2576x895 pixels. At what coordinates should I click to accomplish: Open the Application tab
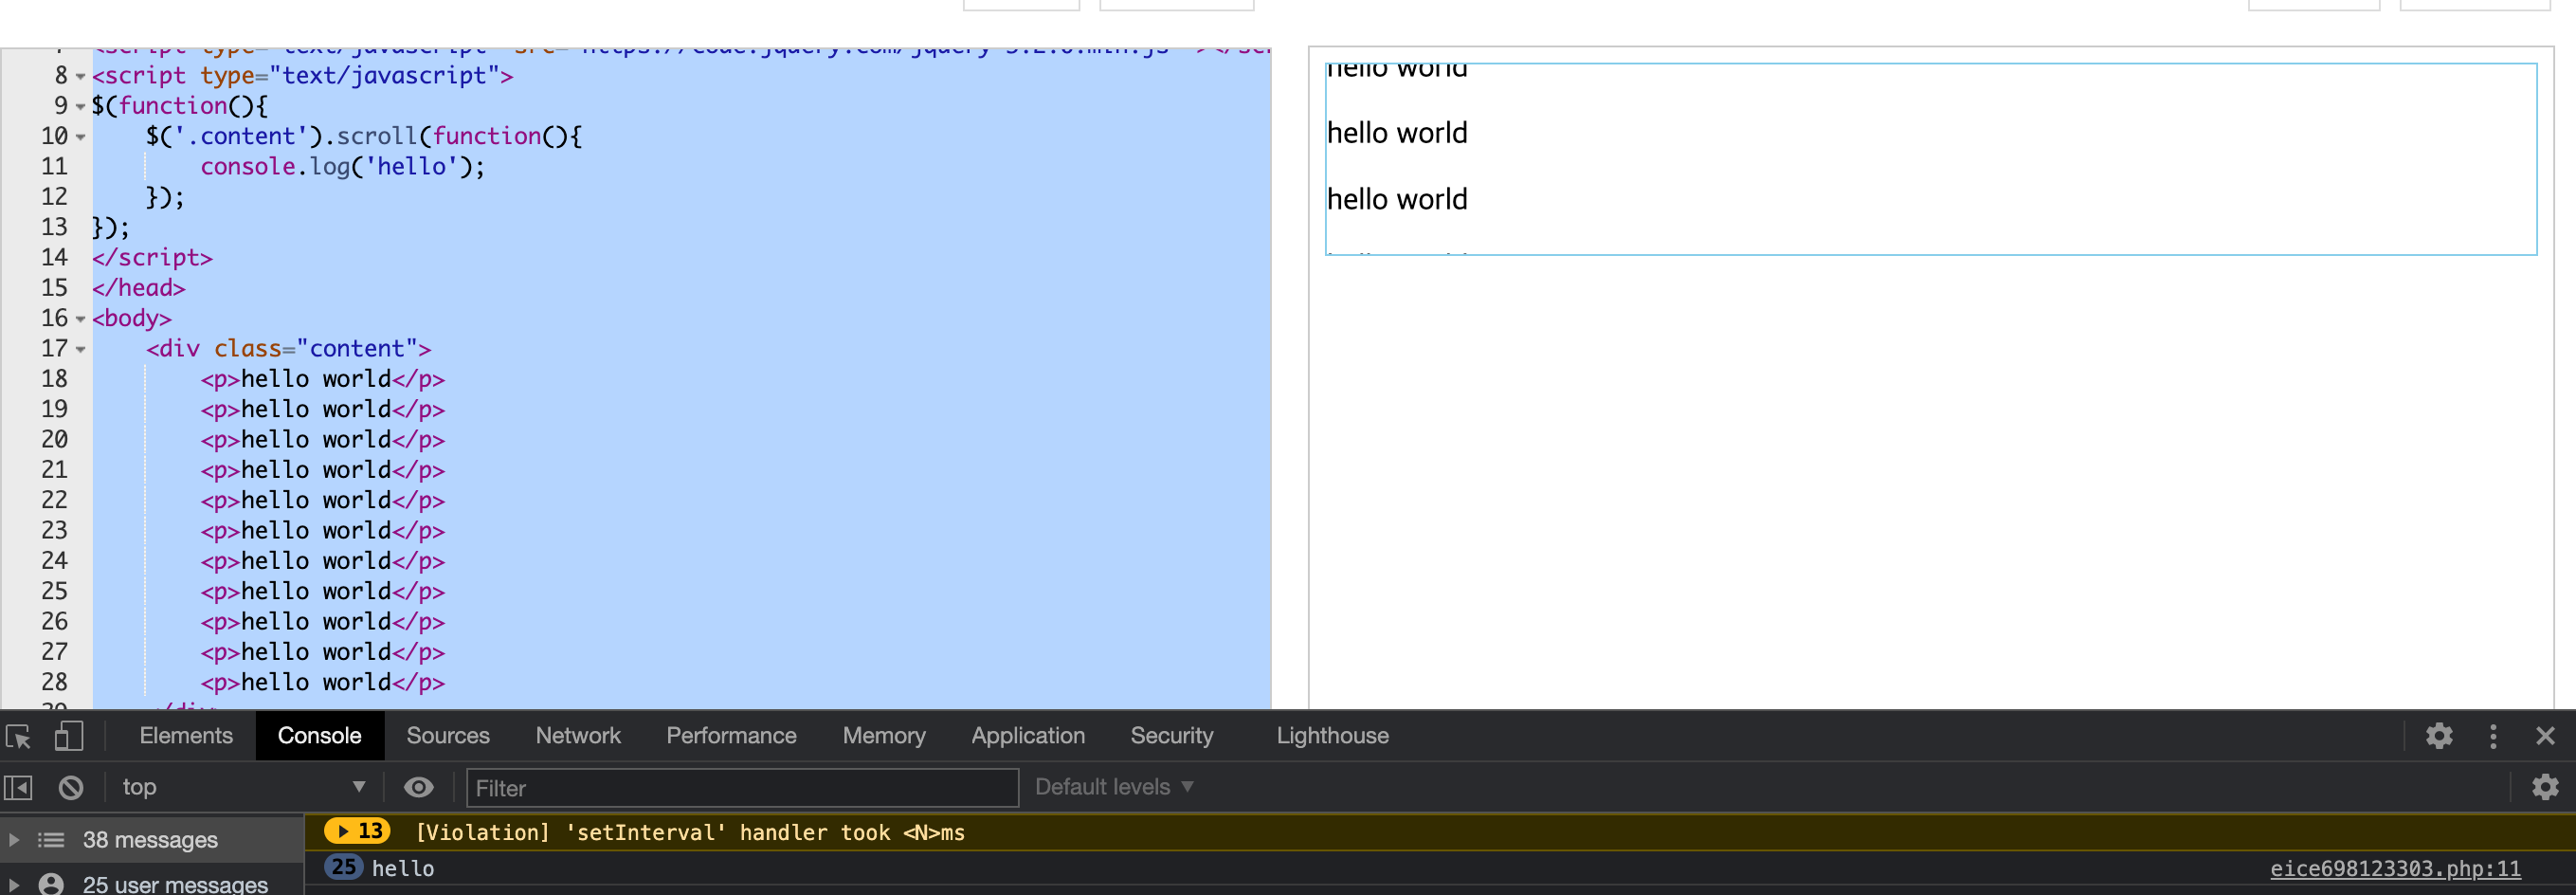coord(1028,735)
